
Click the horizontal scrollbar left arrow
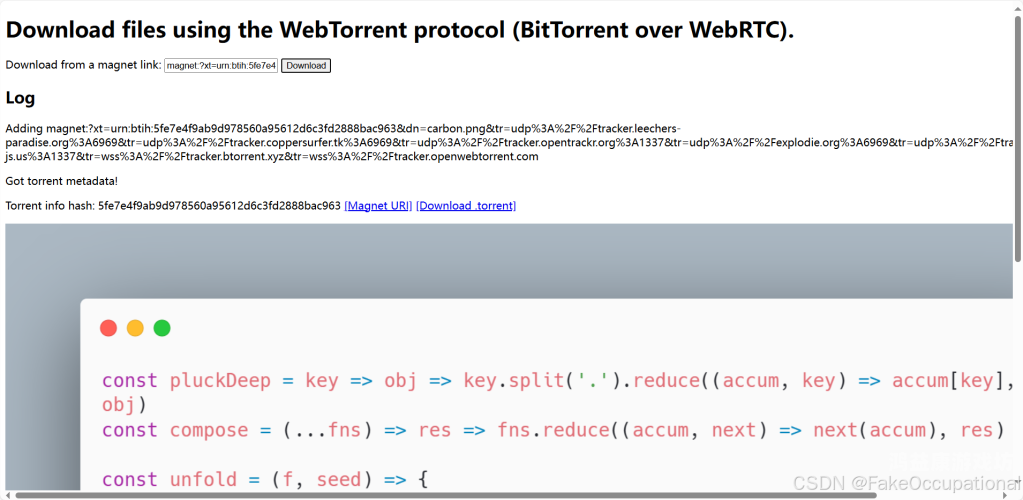6,495
